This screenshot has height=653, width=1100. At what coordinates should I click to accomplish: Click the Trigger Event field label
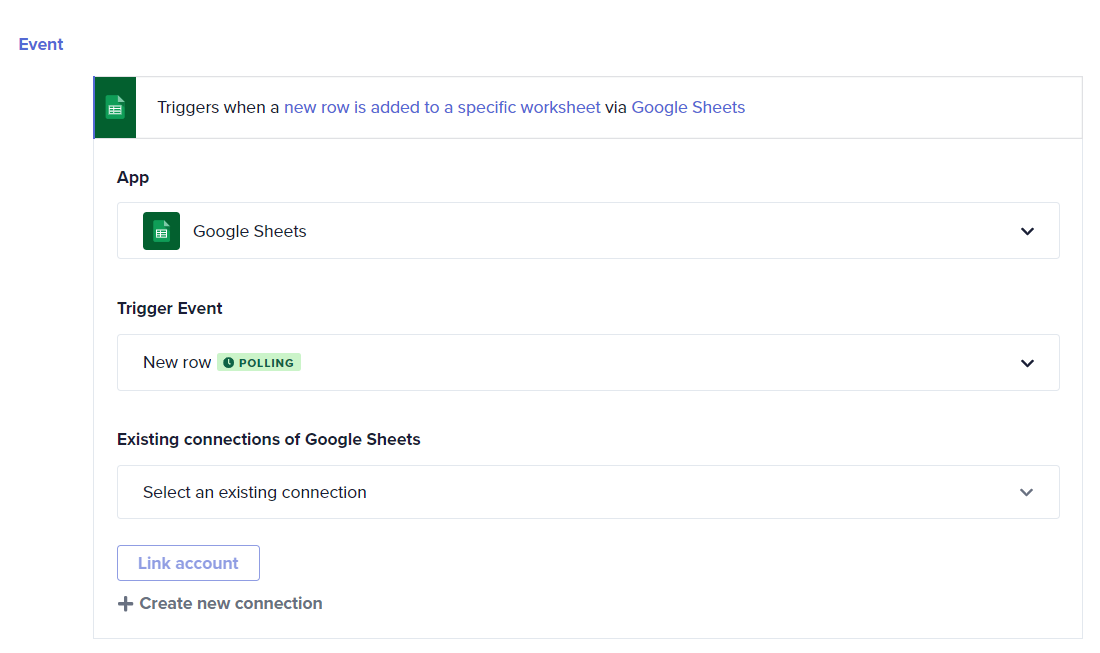170,308
